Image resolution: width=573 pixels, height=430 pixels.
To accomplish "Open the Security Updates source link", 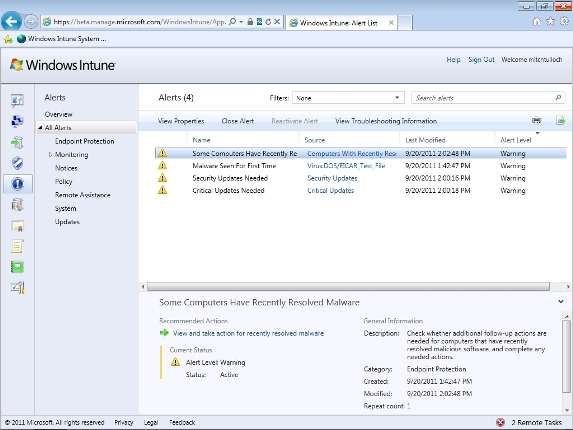I will (x=332, y=178).
